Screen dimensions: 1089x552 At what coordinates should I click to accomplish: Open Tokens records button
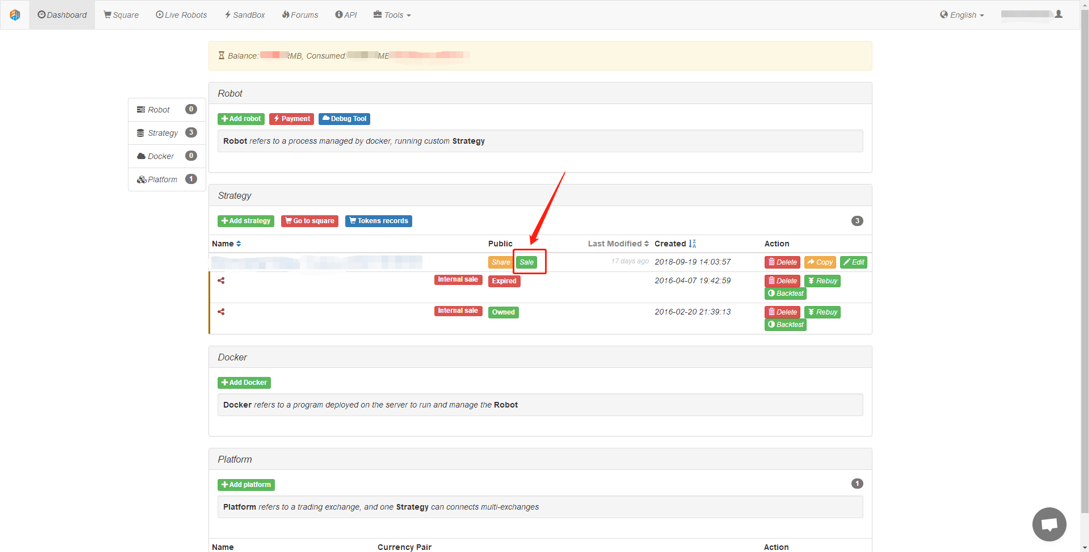pos(379,221)
